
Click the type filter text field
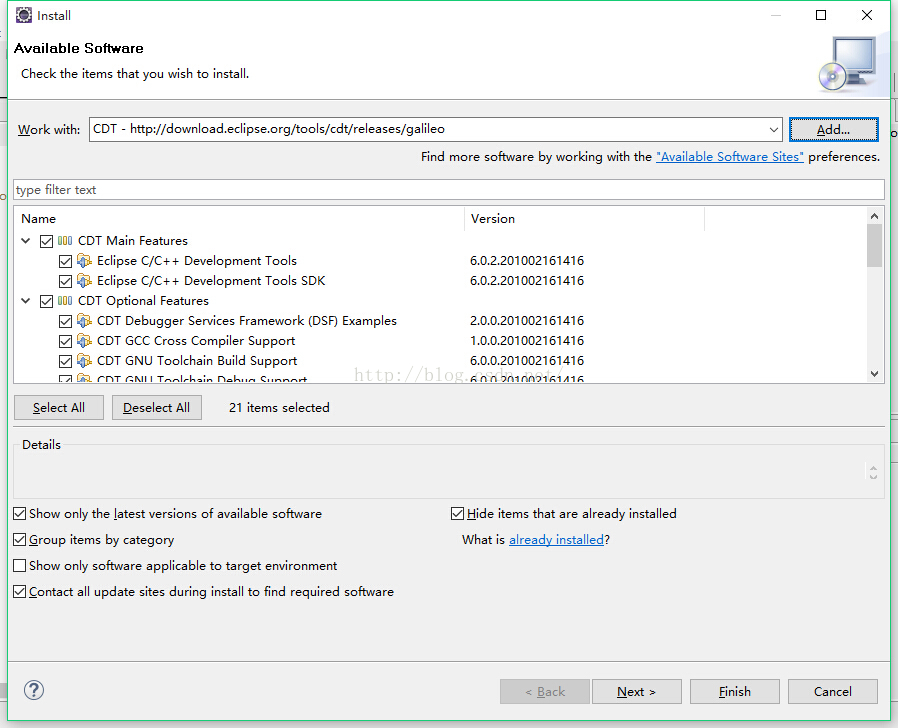(449, 190)
